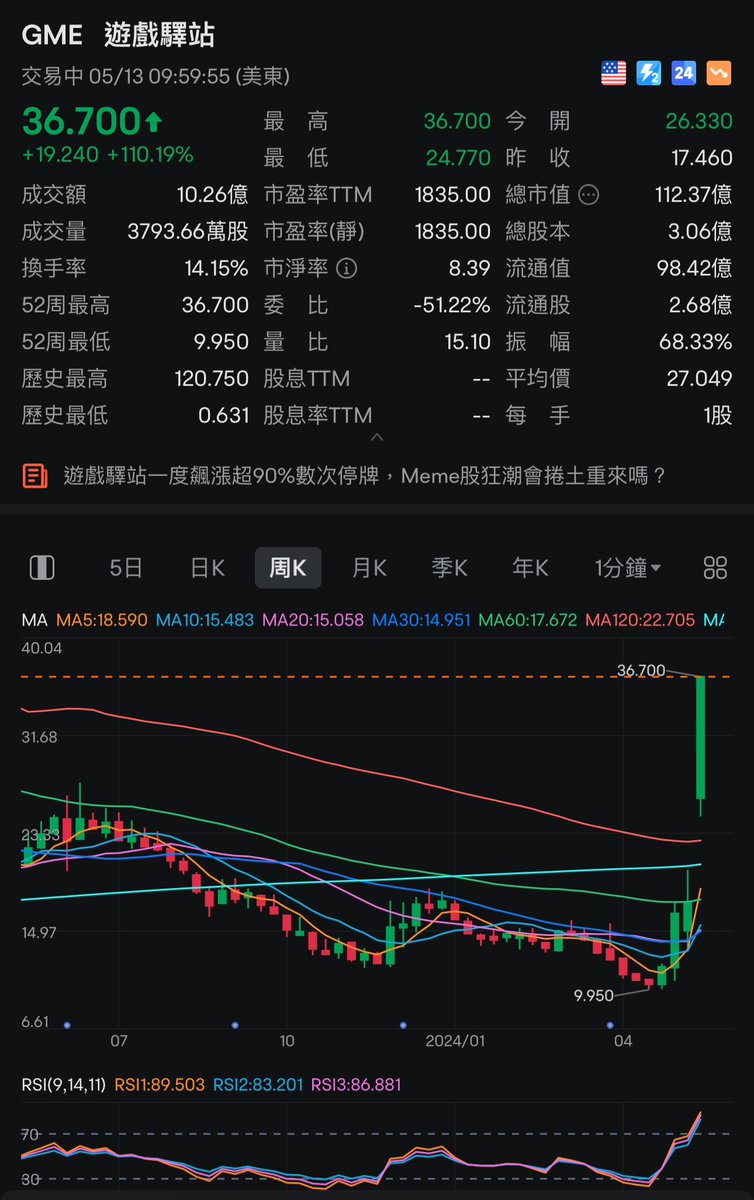
Task: Switch to the 日K chart tab
Action: pyautogui.click(x=207, y=568)
